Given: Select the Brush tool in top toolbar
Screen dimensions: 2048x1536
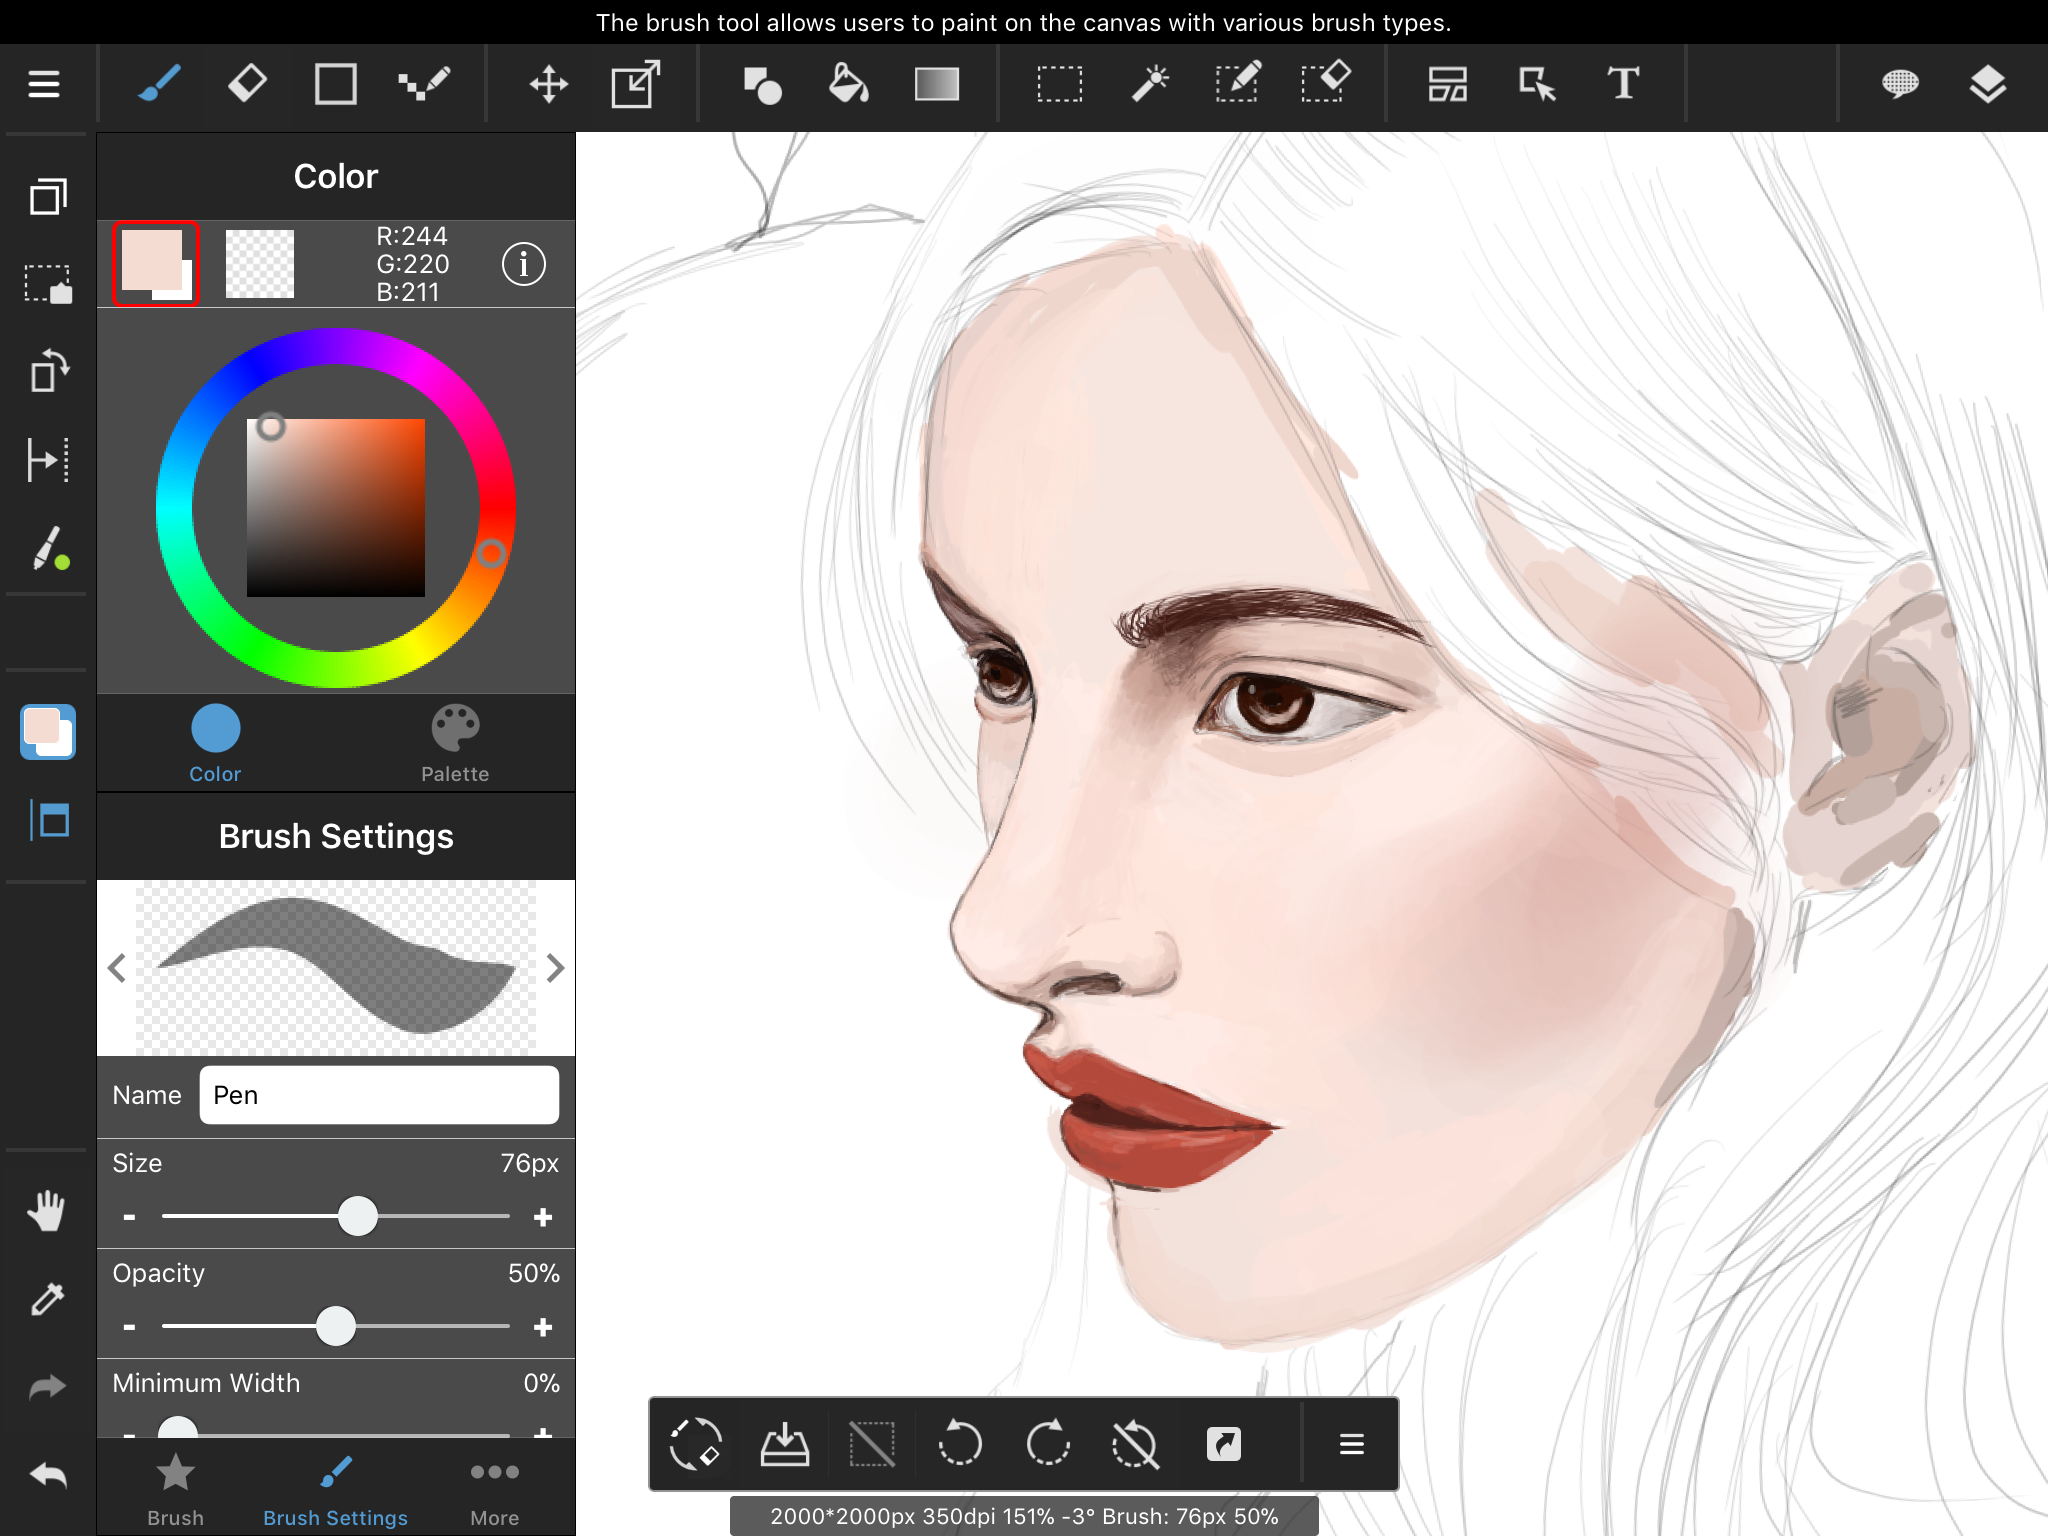Looking at the screenshot, I should tap(158, 84).
